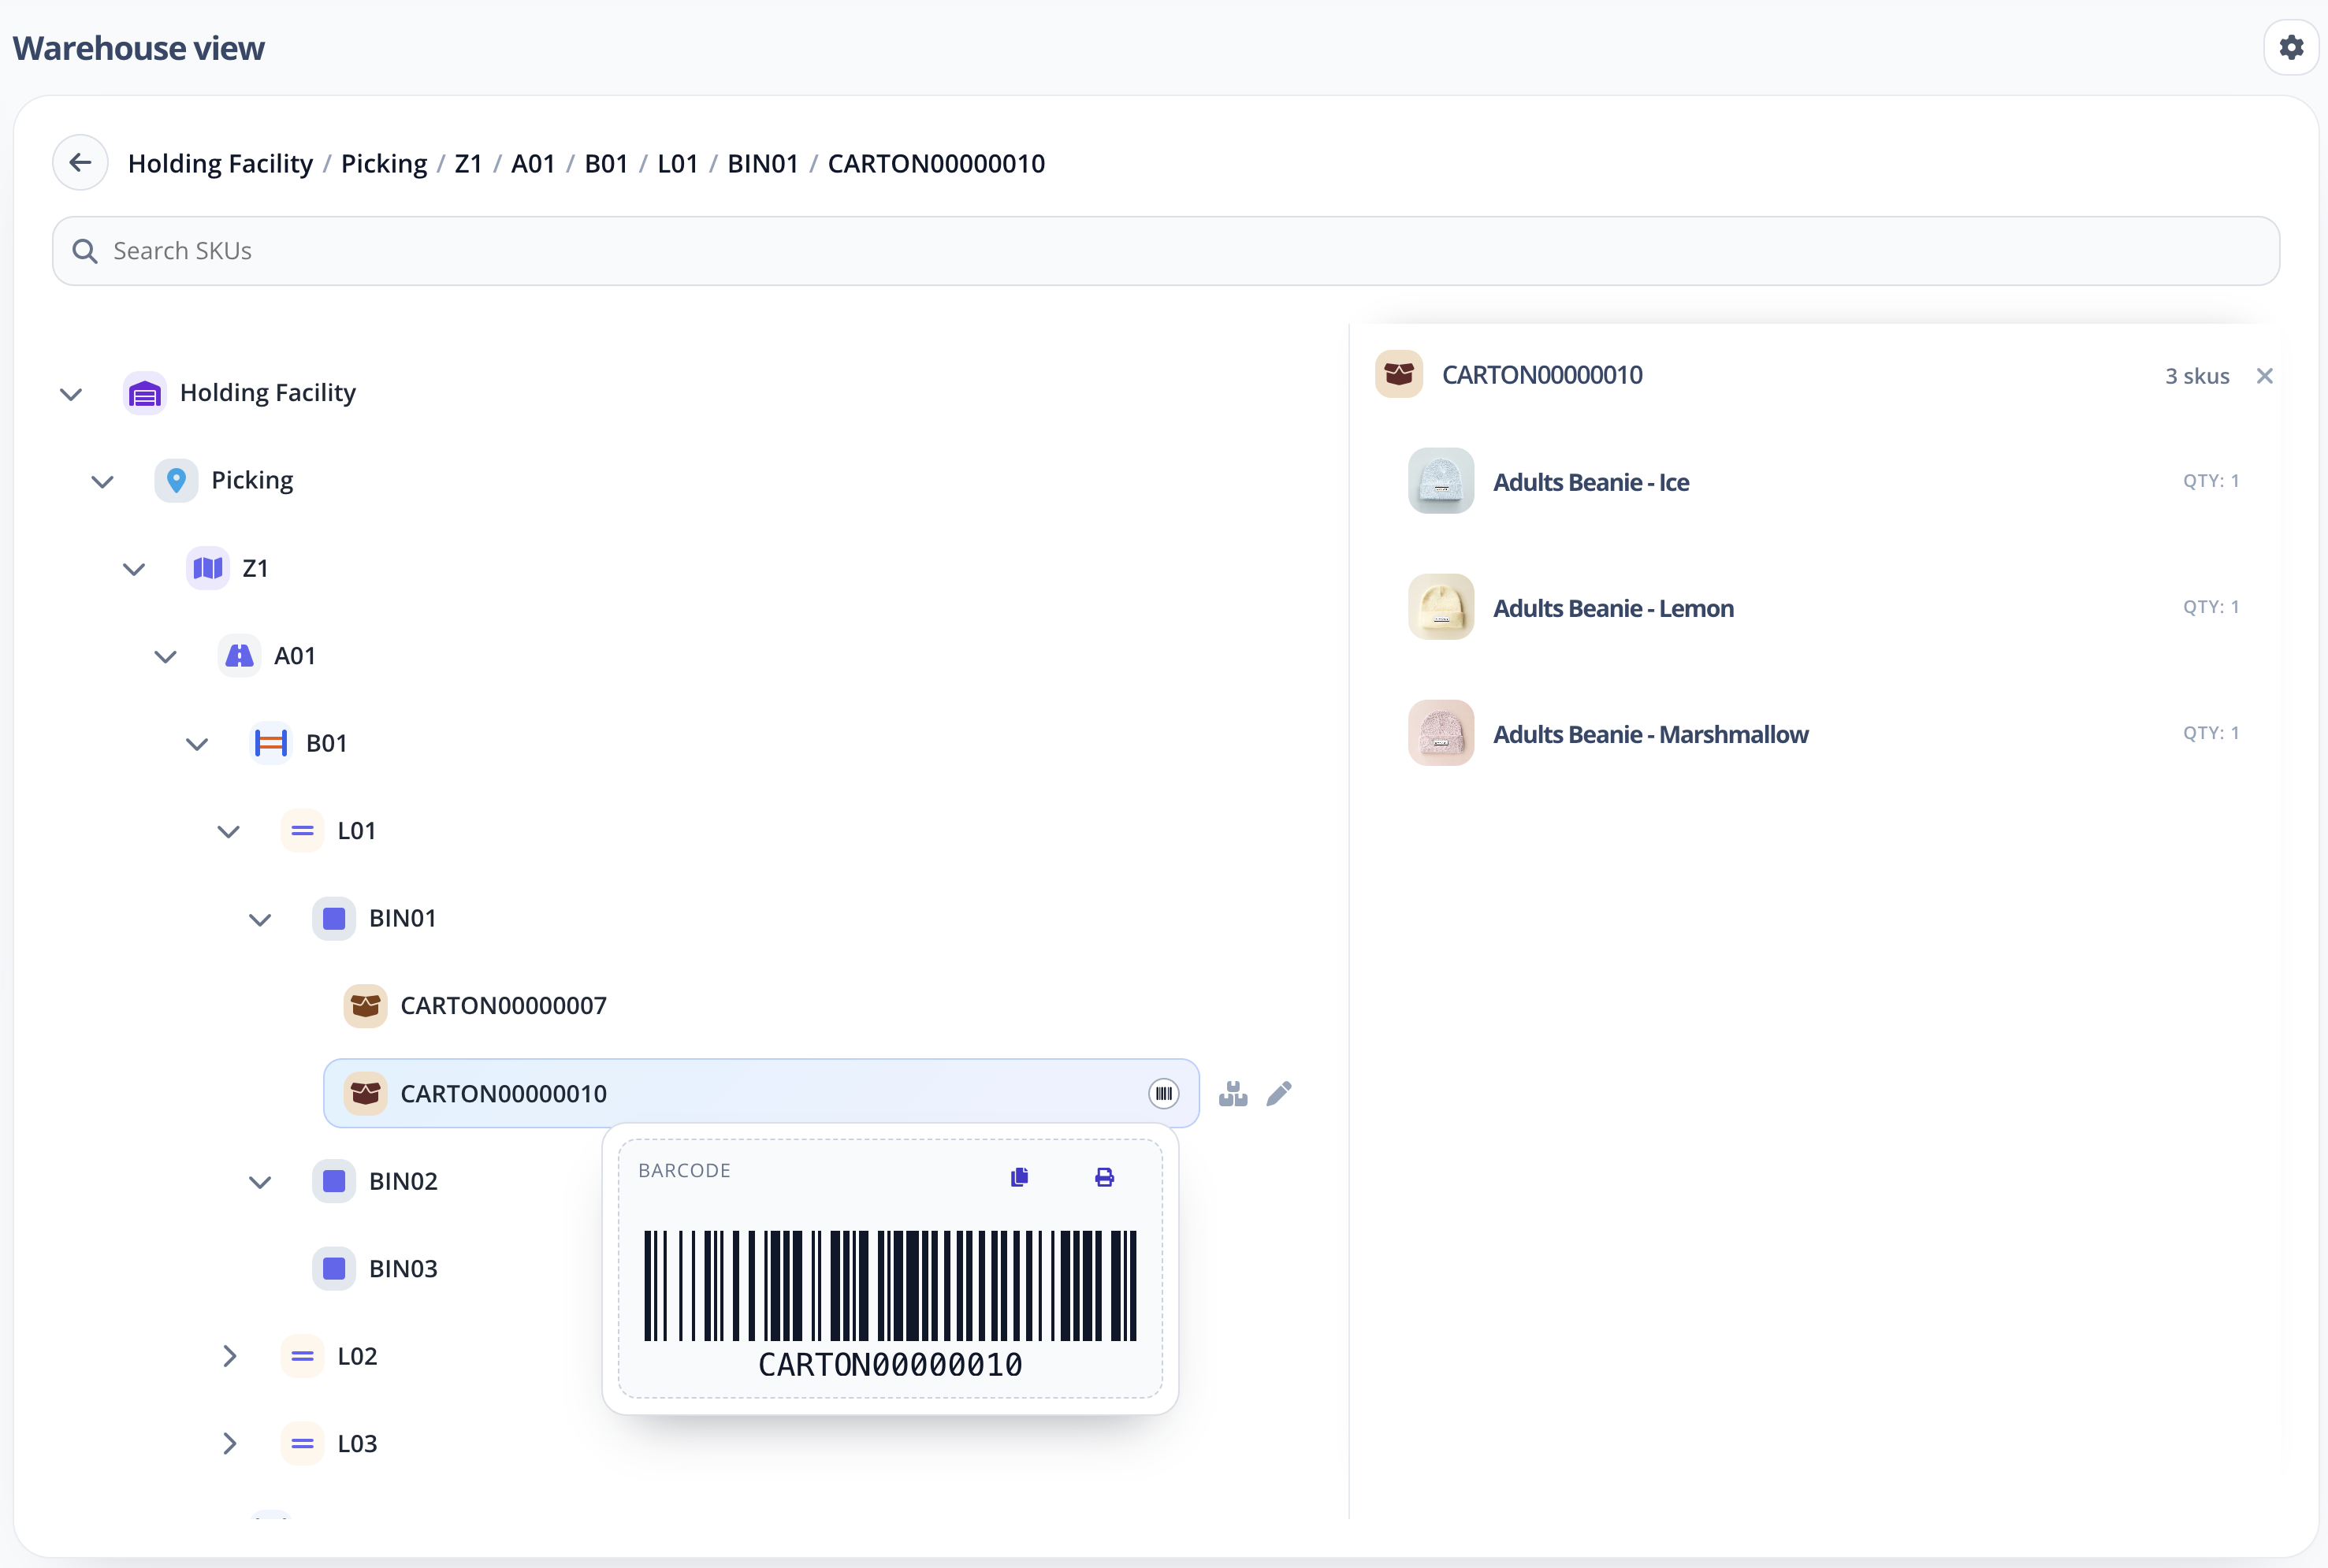Image resolution: width=2328 pixels, height=1568 pixels.
Task: Click the Search SKUs input field
Action: pos(600,251)
